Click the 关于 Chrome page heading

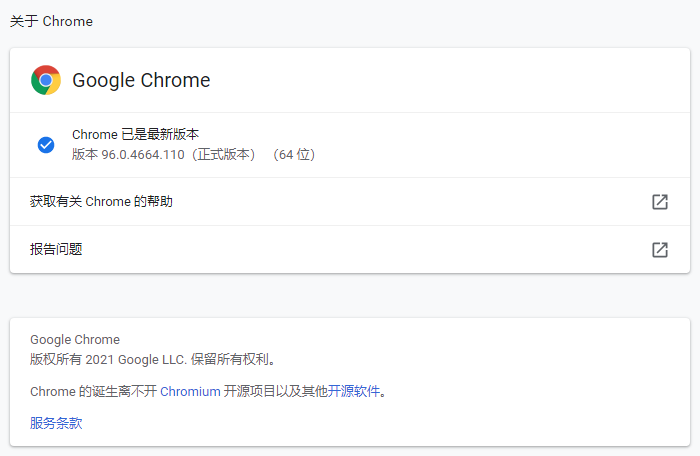[51, 21]
